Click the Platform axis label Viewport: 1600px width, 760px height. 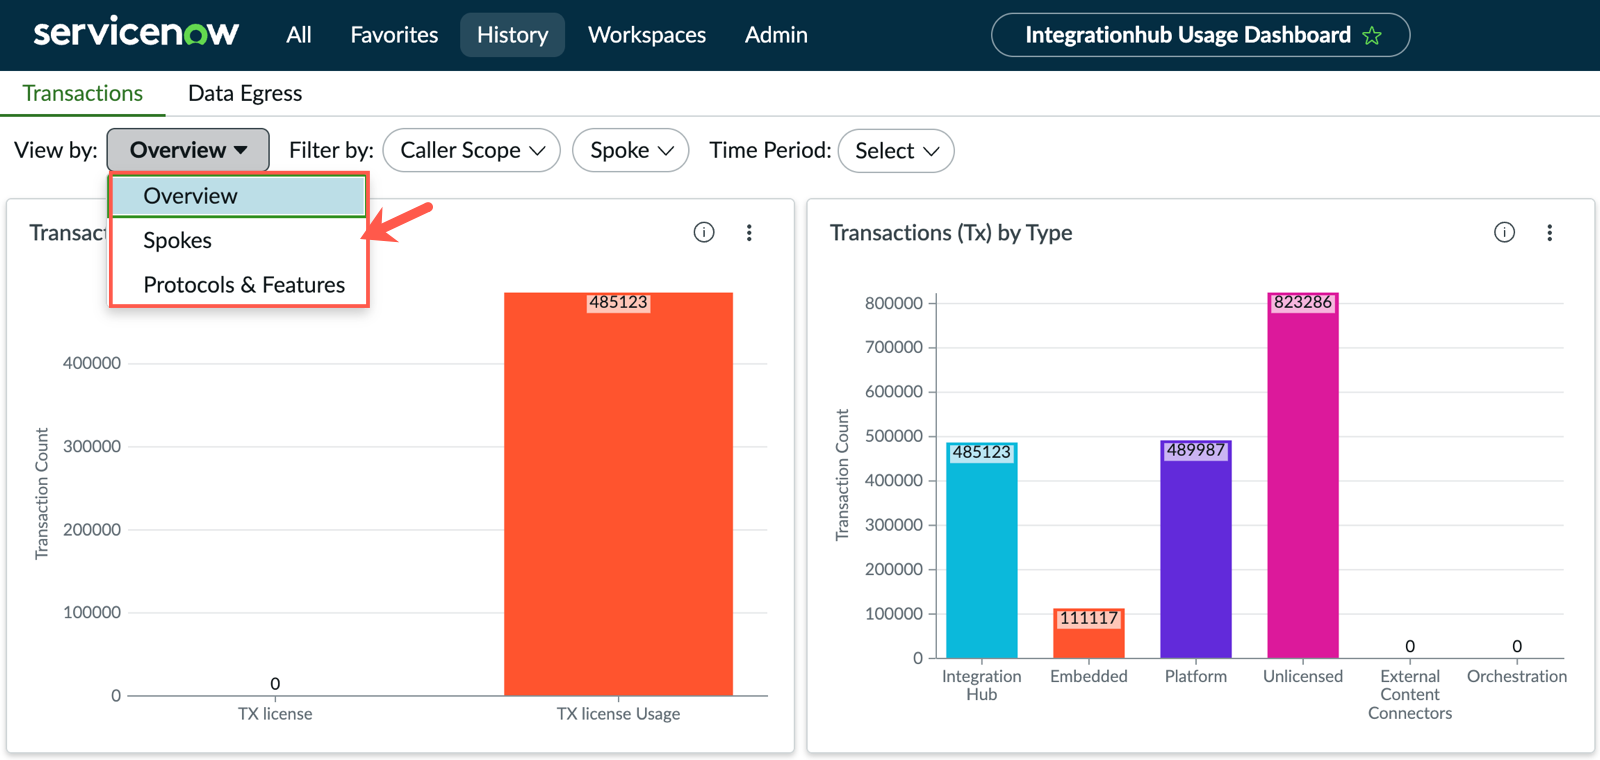(1195, 676)
